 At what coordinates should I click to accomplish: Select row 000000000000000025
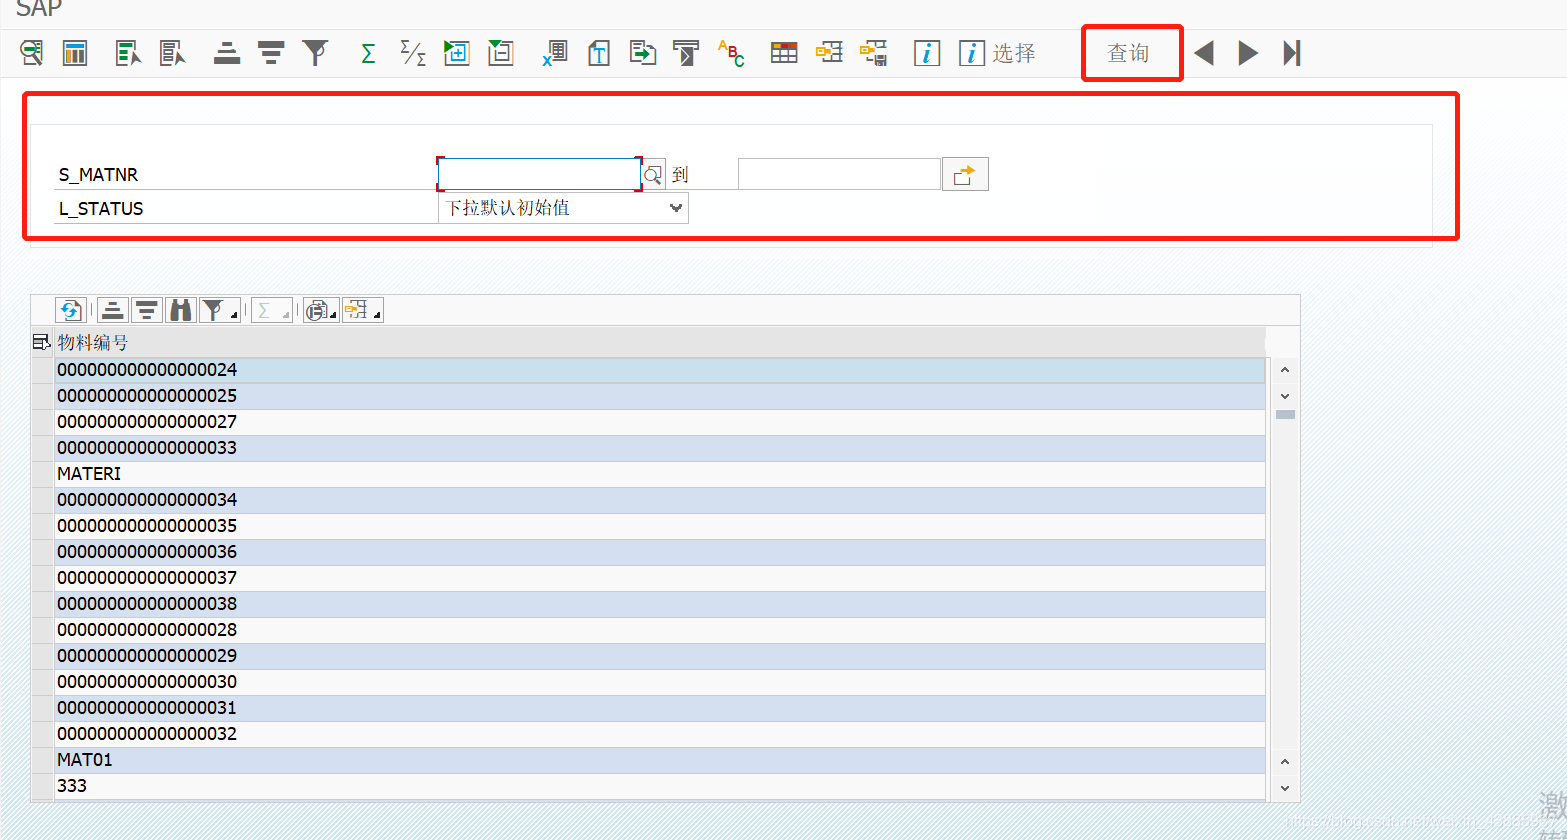coord(659,396)
